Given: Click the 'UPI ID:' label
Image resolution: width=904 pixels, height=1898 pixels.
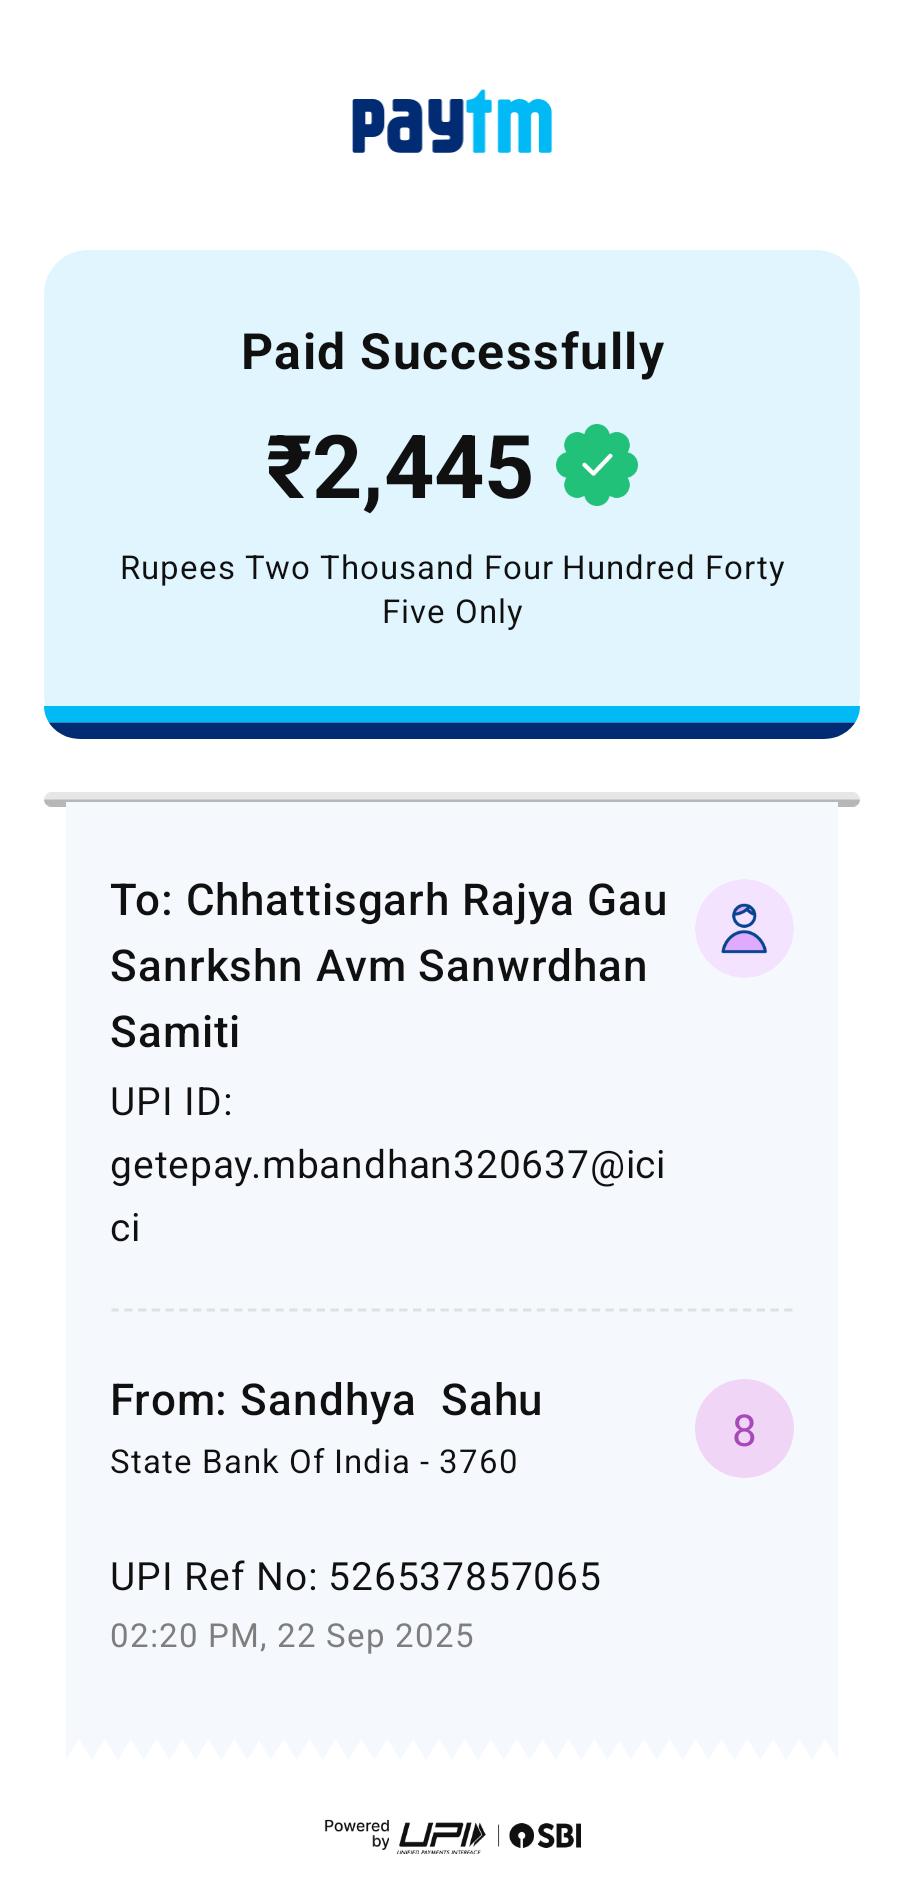Looking at the screenshot, I should (x=171, y=1102).
